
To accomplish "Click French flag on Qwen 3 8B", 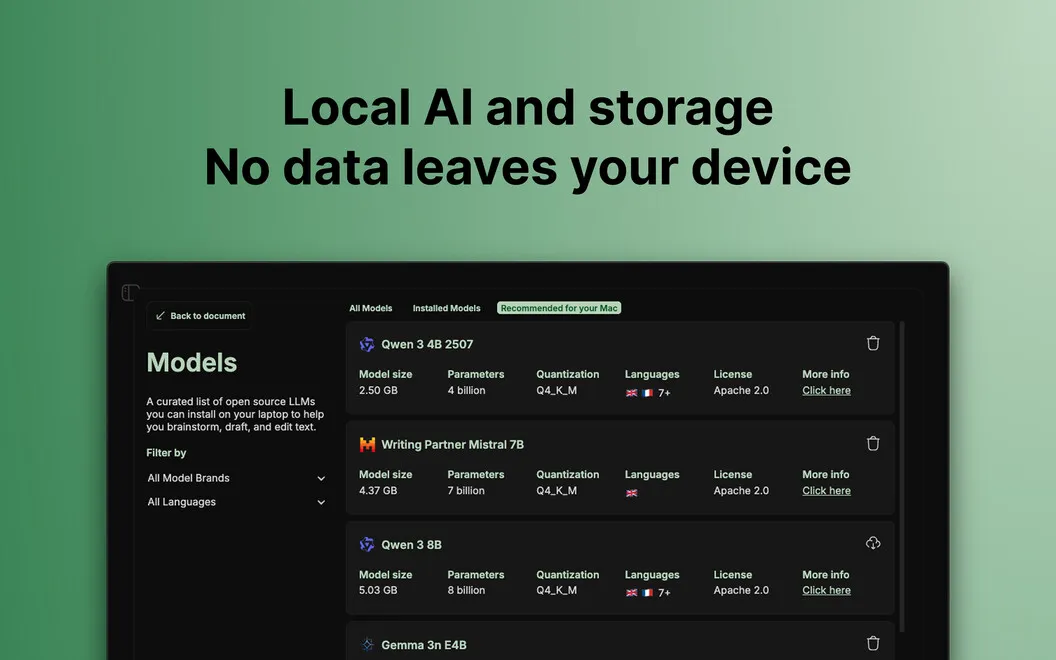I will pyautogui.click(x=647, y=593).
